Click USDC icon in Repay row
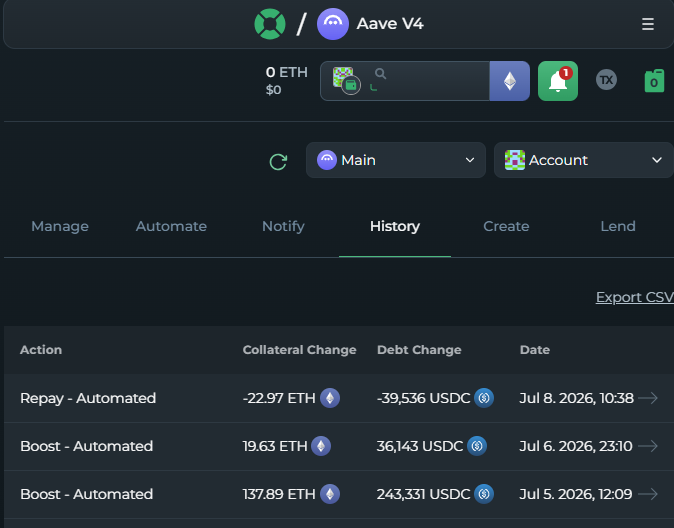The width and height of the screenshot is (674, 528). [484, 398]
